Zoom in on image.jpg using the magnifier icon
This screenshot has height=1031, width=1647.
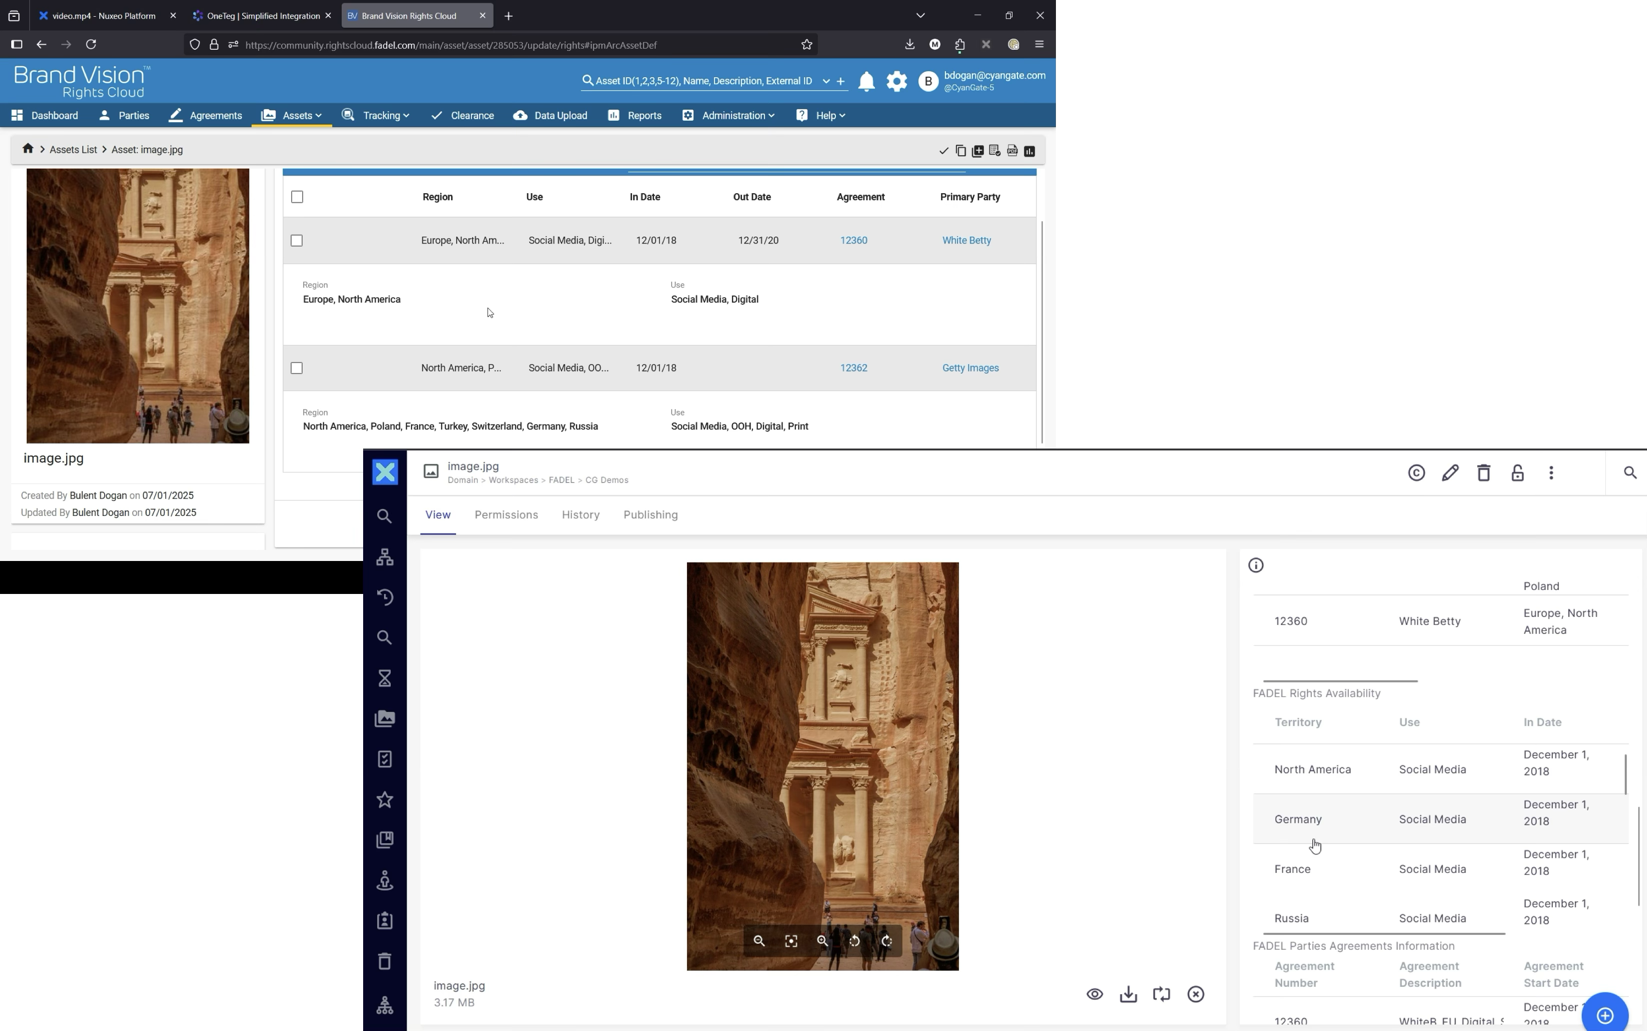tap(822, 941)
